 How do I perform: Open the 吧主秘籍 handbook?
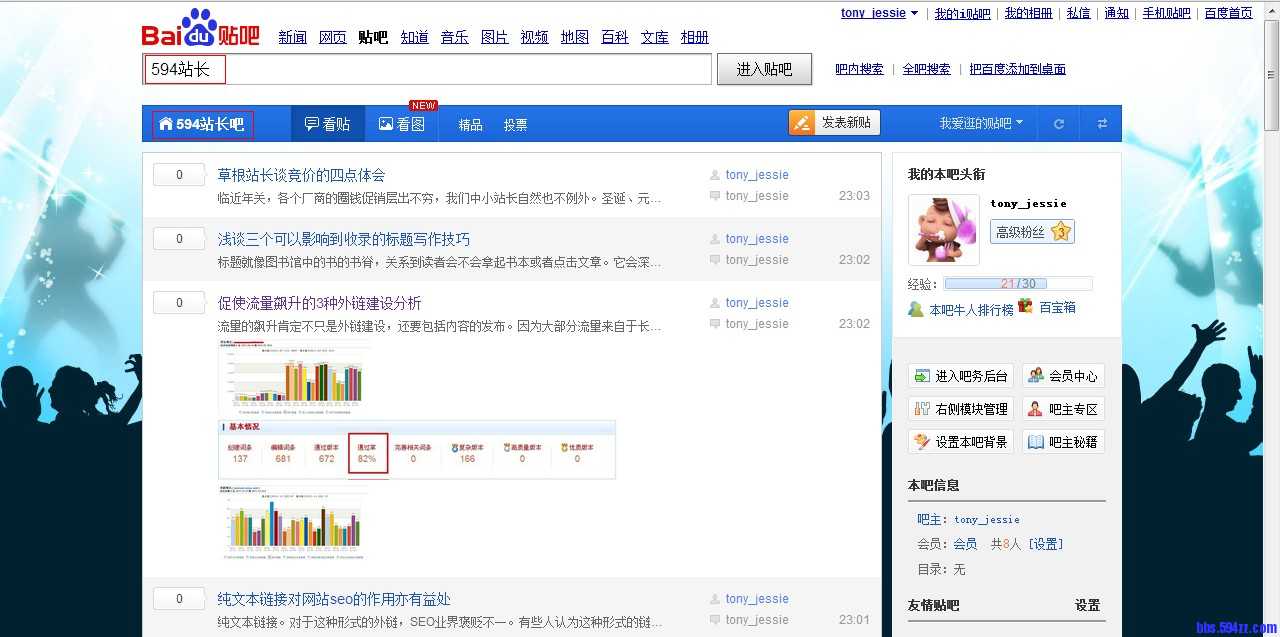tap(1062, 440)
